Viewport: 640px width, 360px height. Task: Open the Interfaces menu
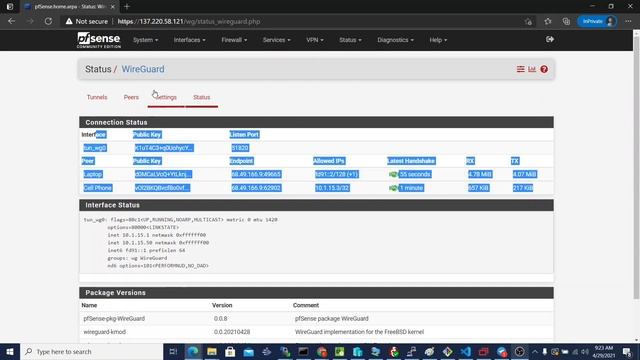click(189, 40)
